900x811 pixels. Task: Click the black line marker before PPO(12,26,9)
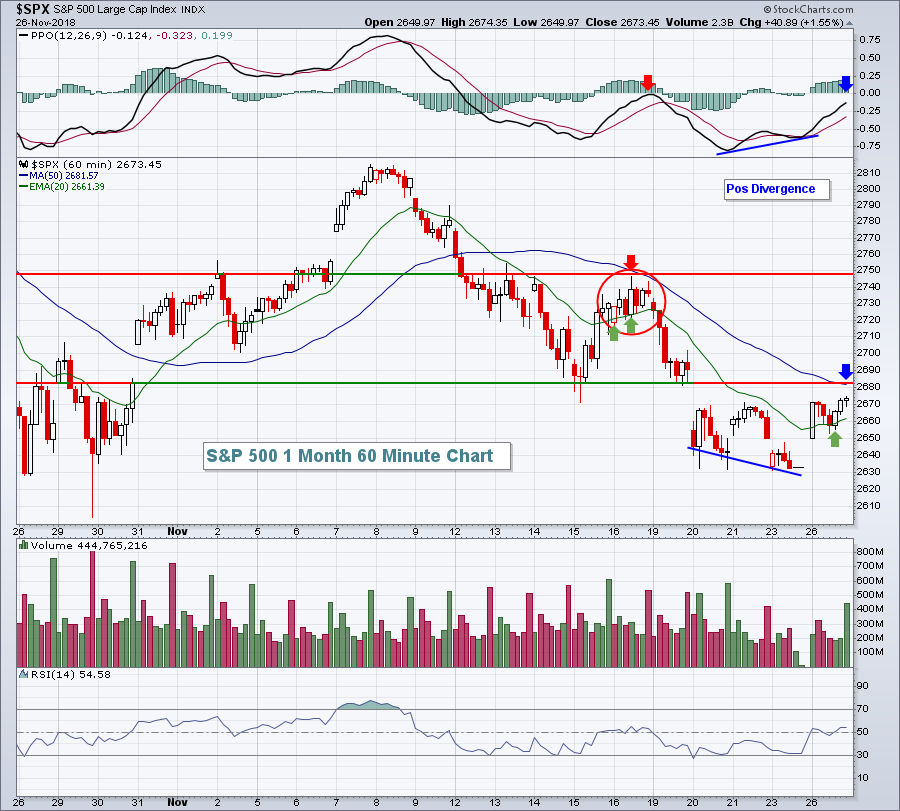coord(23,36)
